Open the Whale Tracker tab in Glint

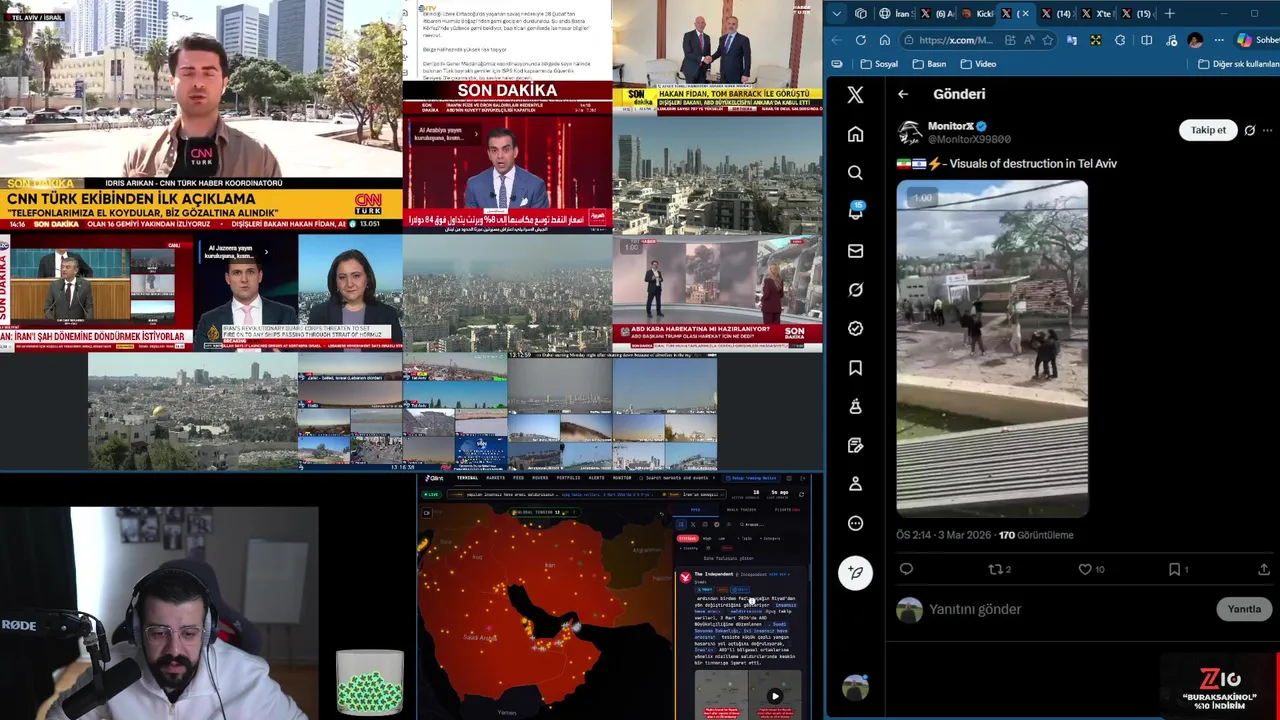point(741,510)
